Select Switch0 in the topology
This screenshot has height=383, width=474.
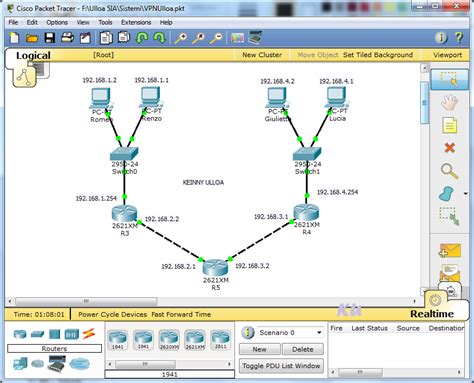click(x=124, y=154)
